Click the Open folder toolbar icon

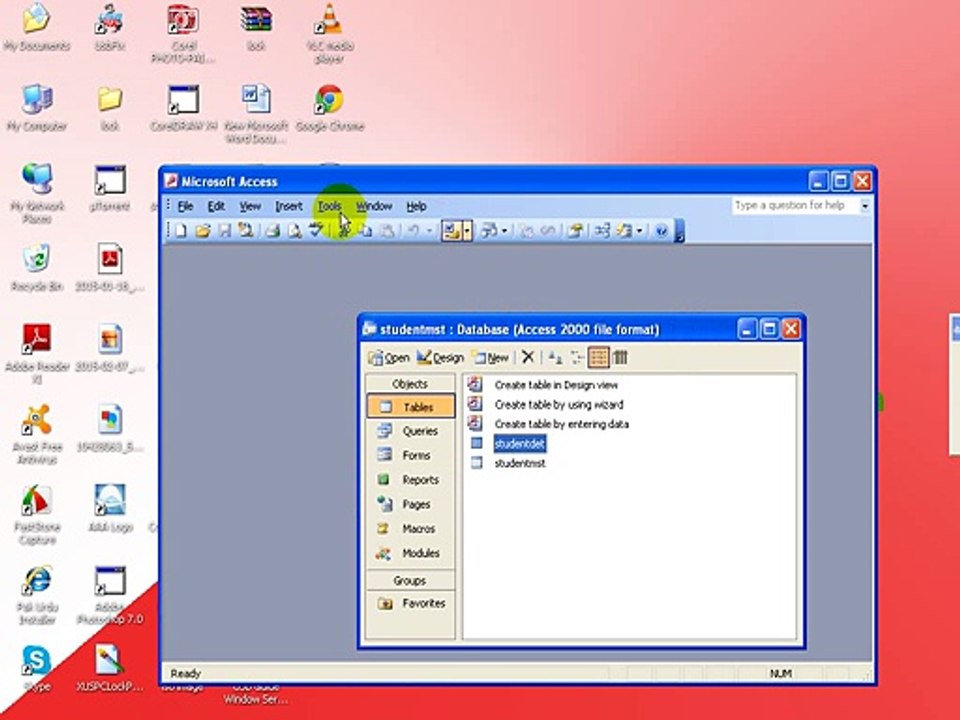coord(203,231)
